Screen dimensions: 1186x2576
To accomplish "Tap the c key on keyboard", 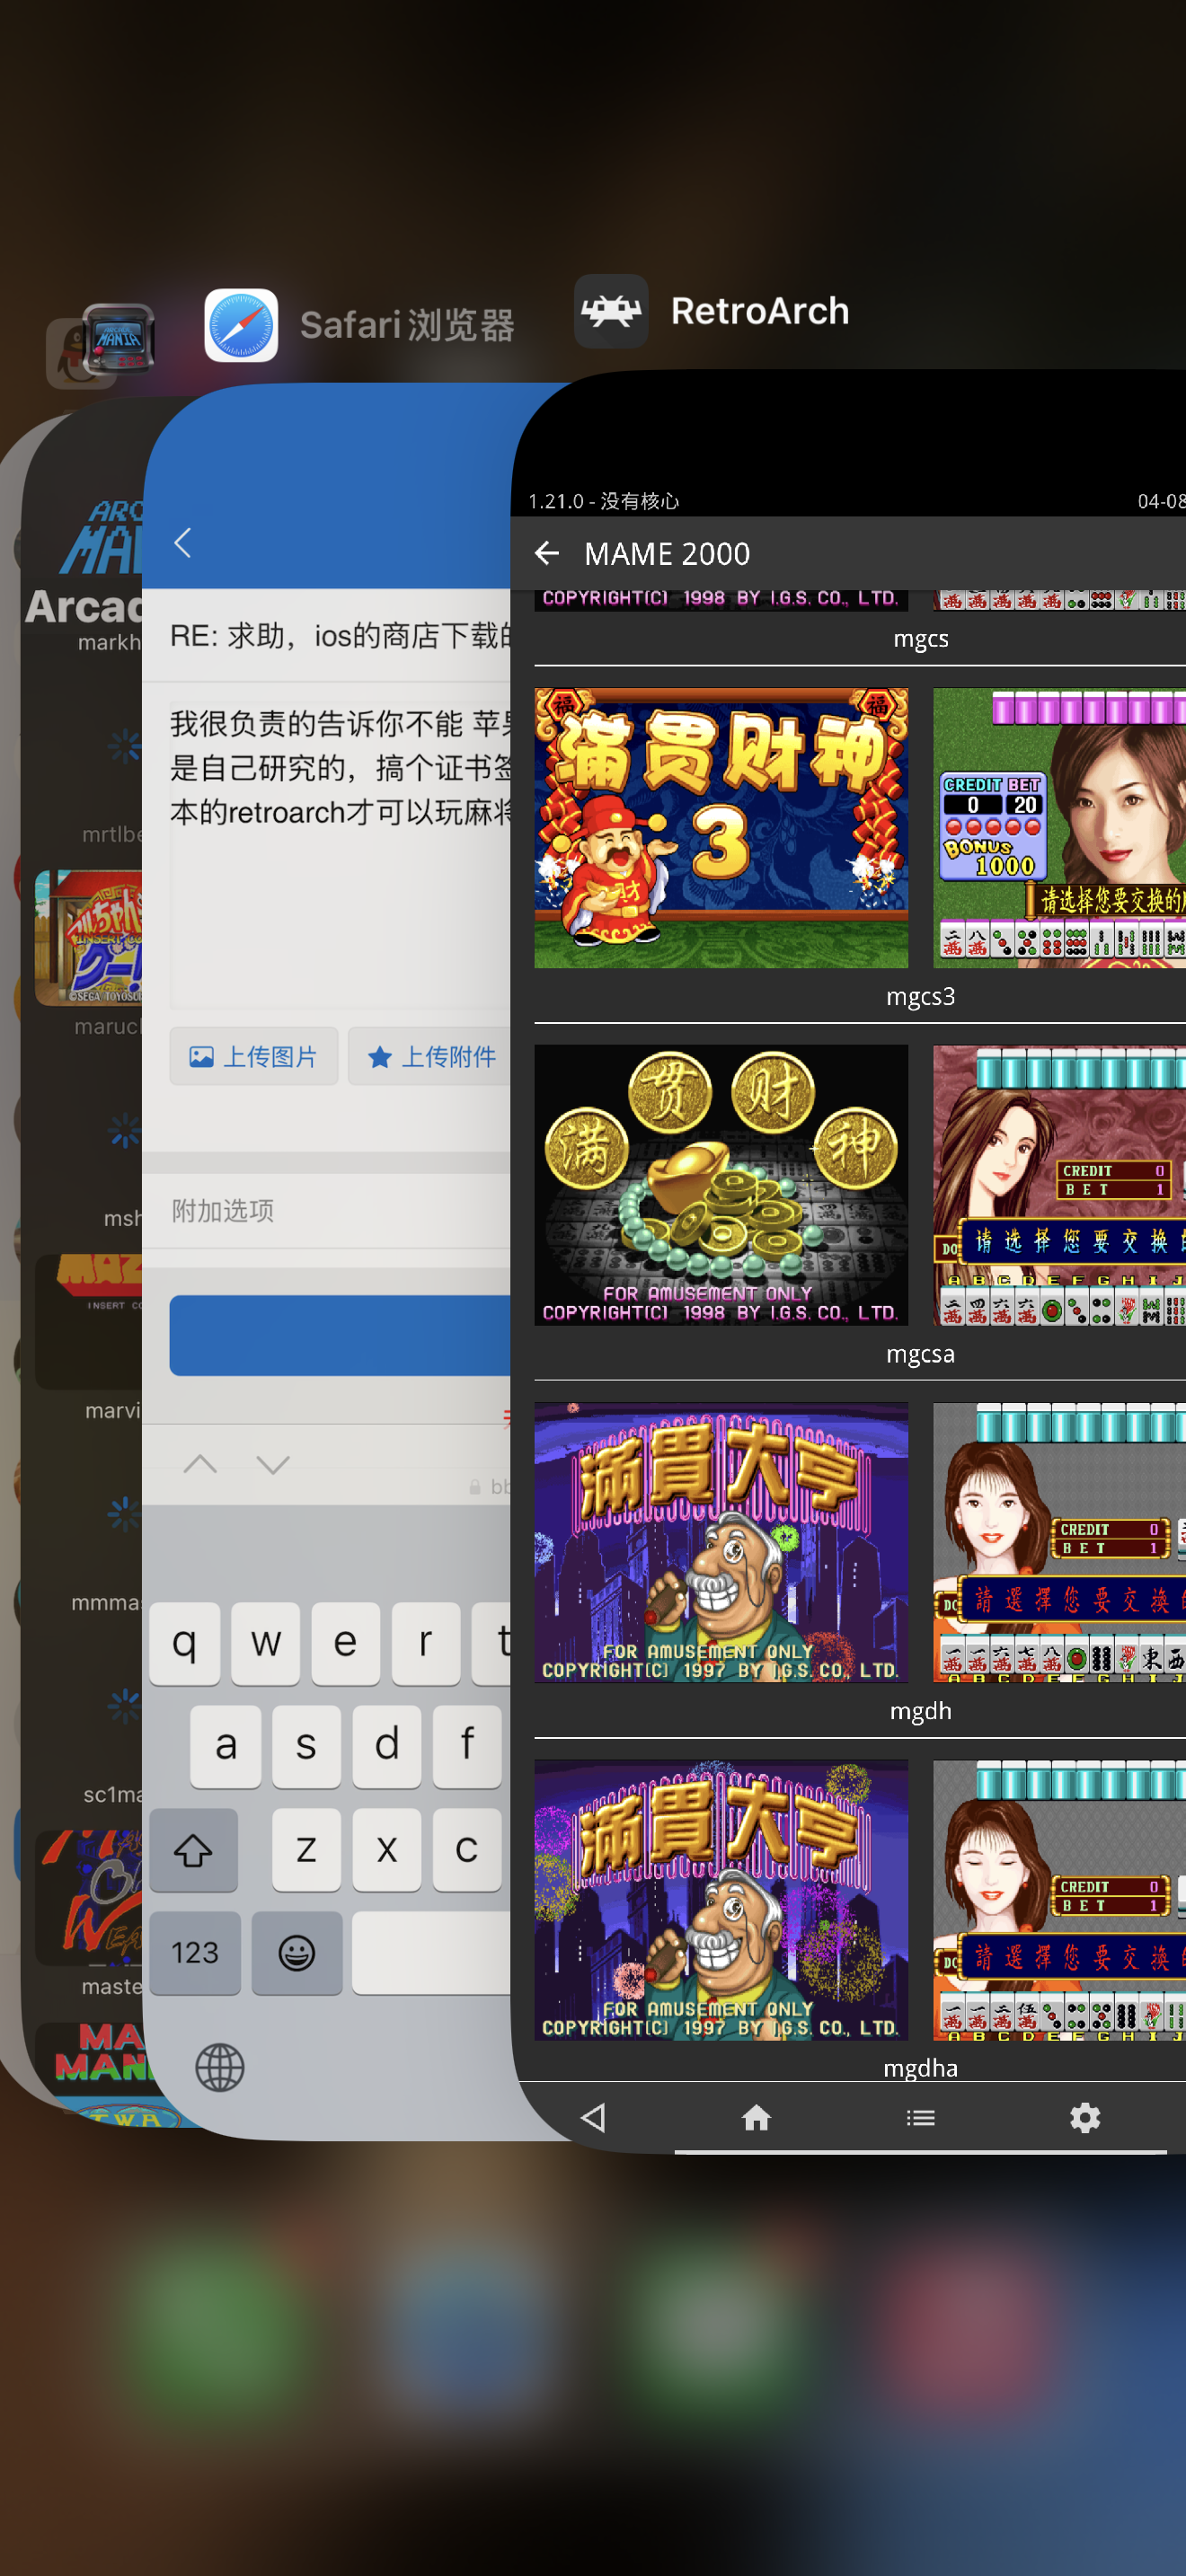I will 467,1849.
